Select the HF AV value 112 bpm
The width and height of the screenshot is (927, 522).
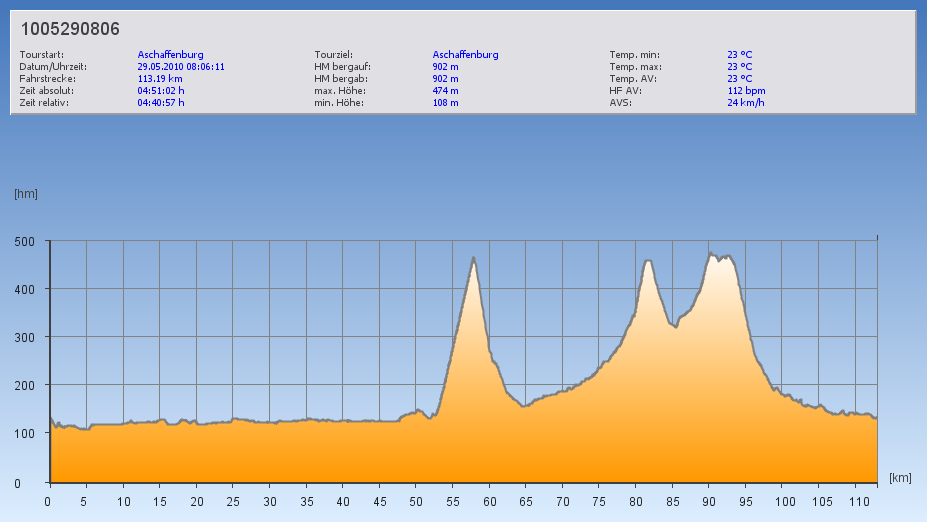point(746,91)
